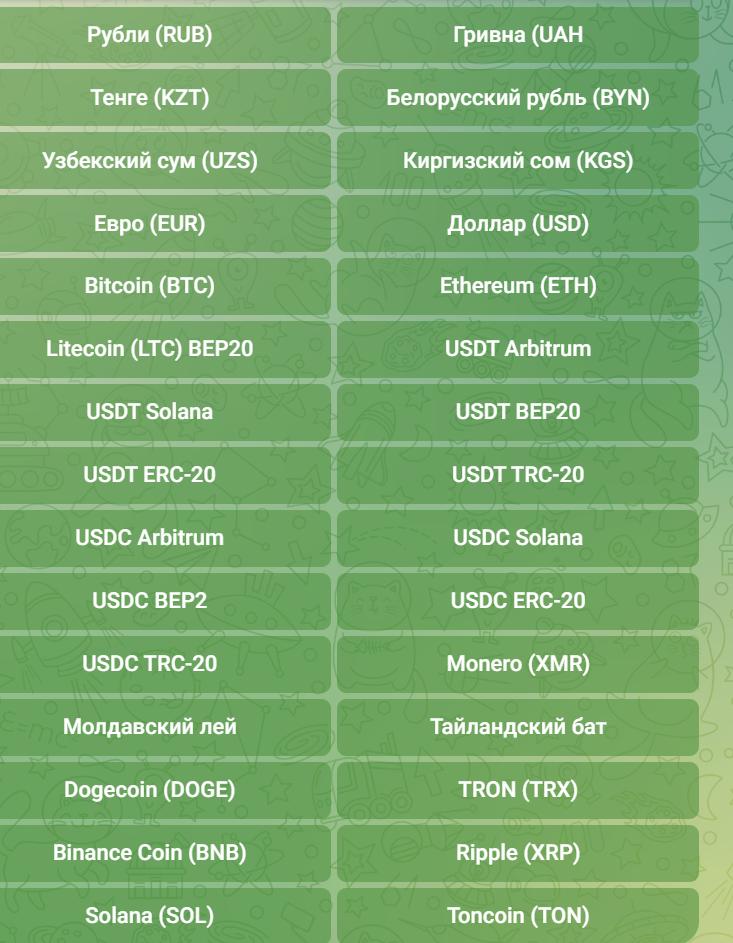Viewport: 733px width, 943px height.
Task: Select the Евро (EUR) button
Action: [x=150, y=224]
